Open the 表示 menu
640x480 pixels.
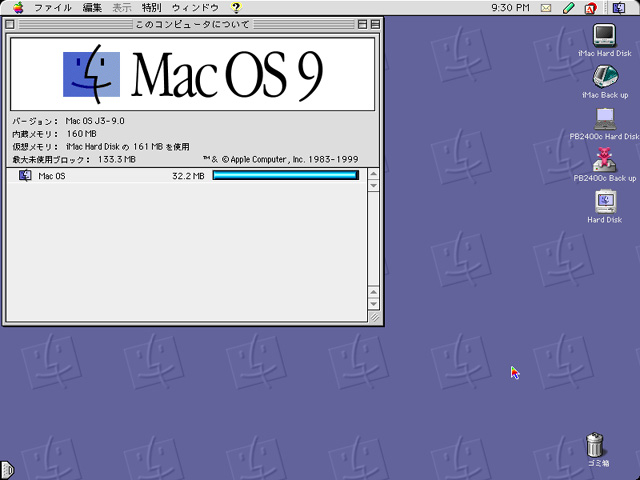(122, 7)
